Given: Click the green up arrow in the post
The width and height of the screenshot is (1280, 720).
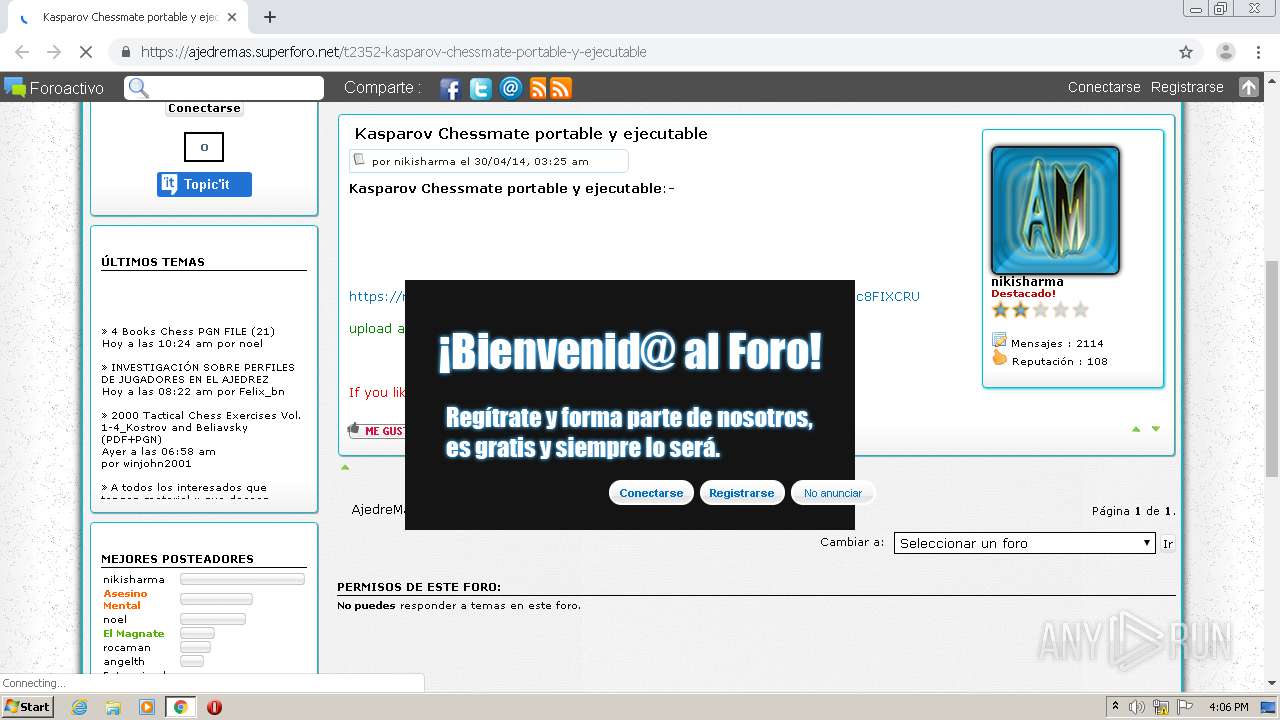Looking at the screenshot, I should click(1136, 429).
